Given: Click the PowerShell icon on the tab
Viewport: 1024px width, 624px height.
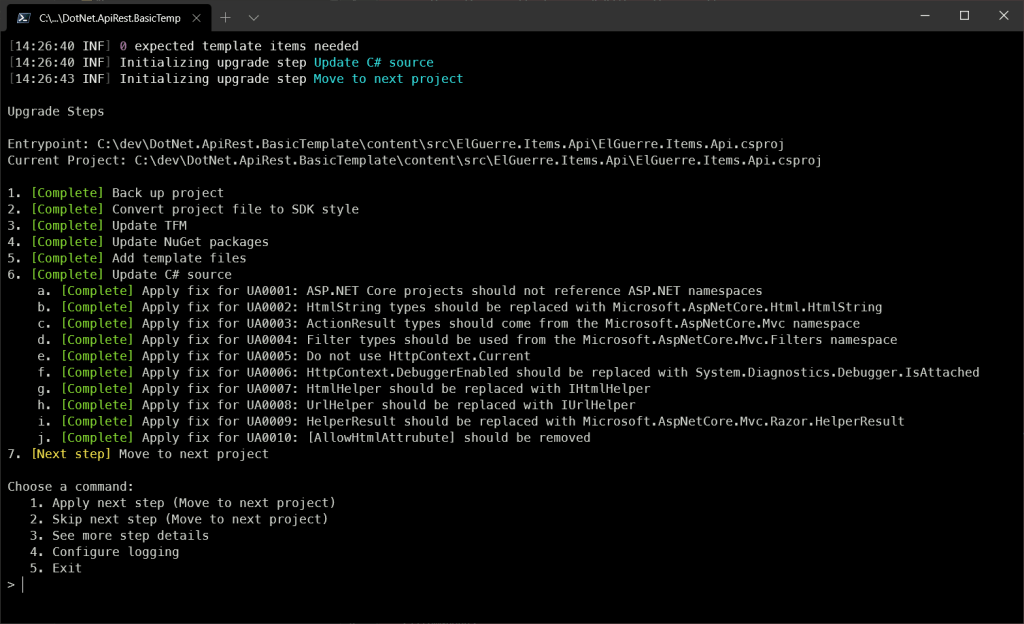Looking at the screenshot, I should click(22, 17).
